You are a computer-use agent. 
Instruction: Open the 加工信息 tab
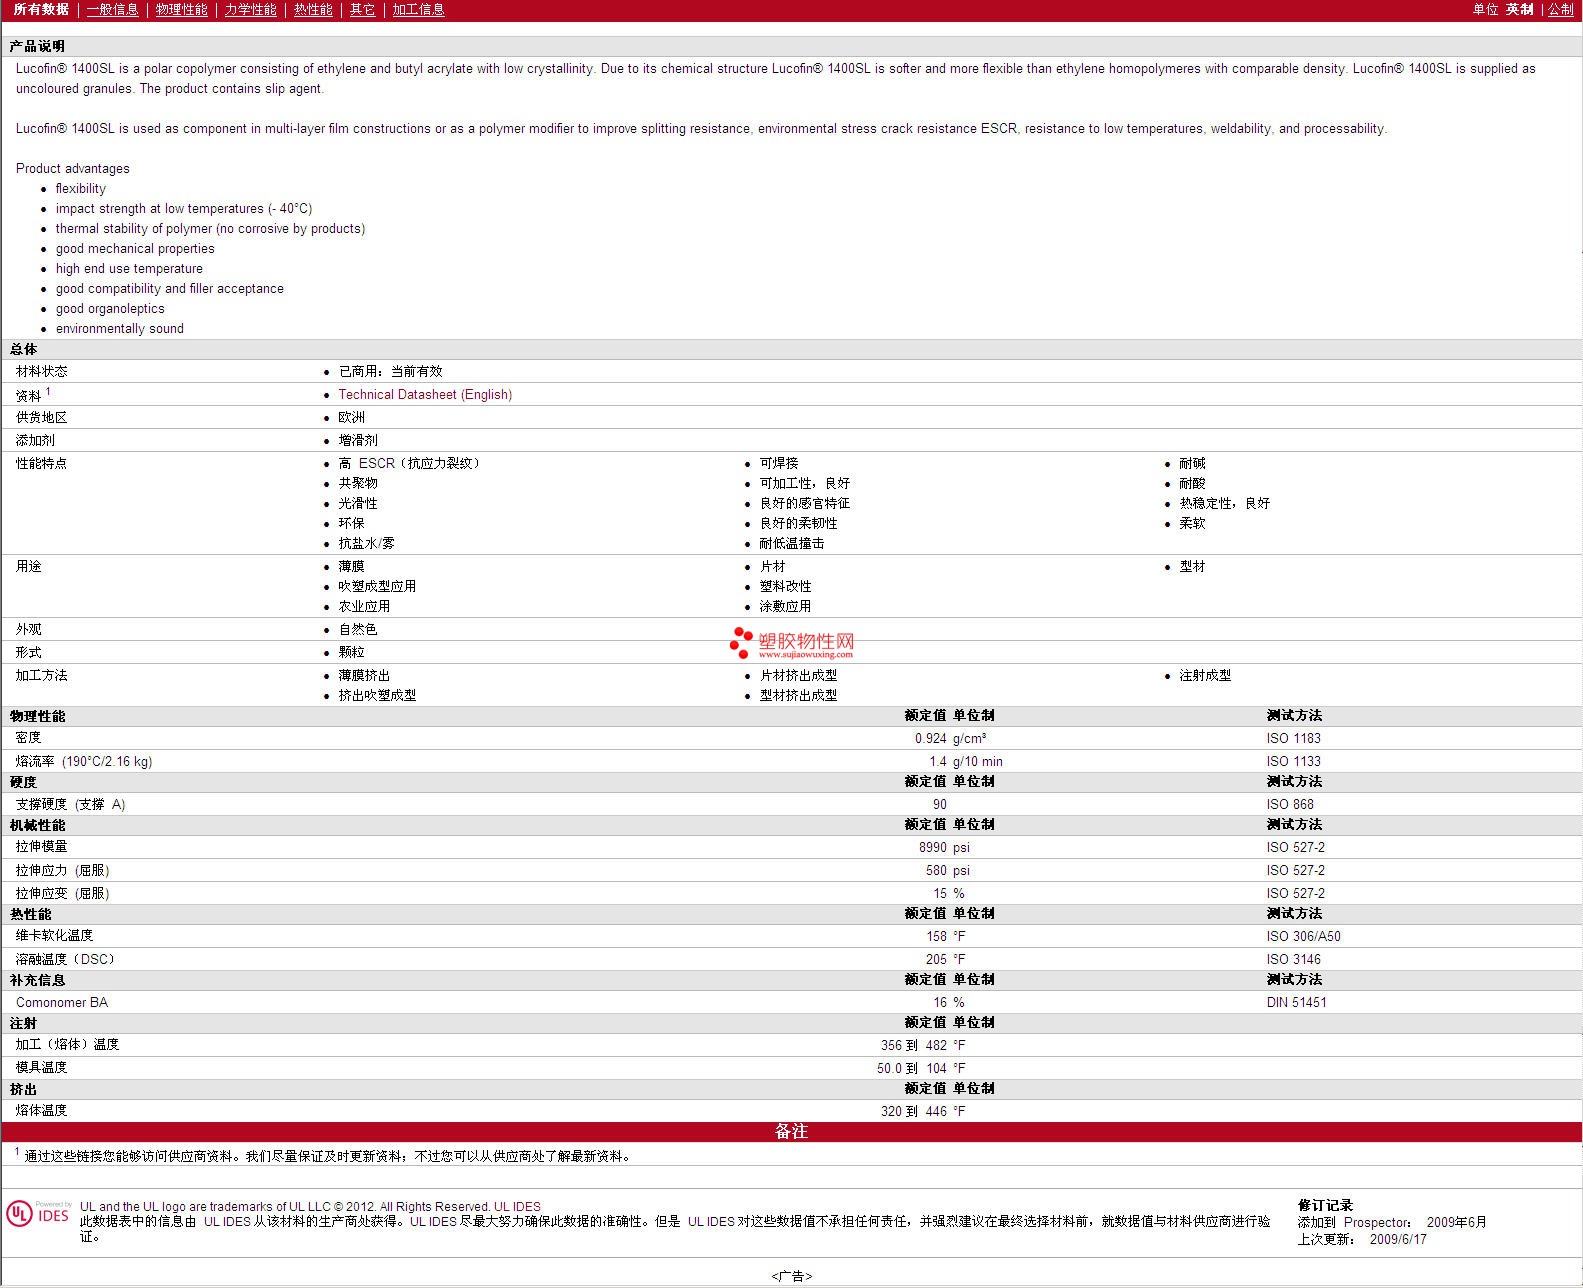pos(418,9)
